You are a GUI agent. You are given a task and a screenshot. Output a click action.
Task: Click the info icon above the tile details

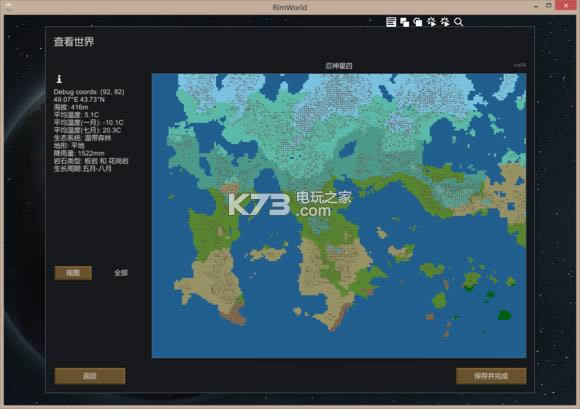click(x=59, y=78)
